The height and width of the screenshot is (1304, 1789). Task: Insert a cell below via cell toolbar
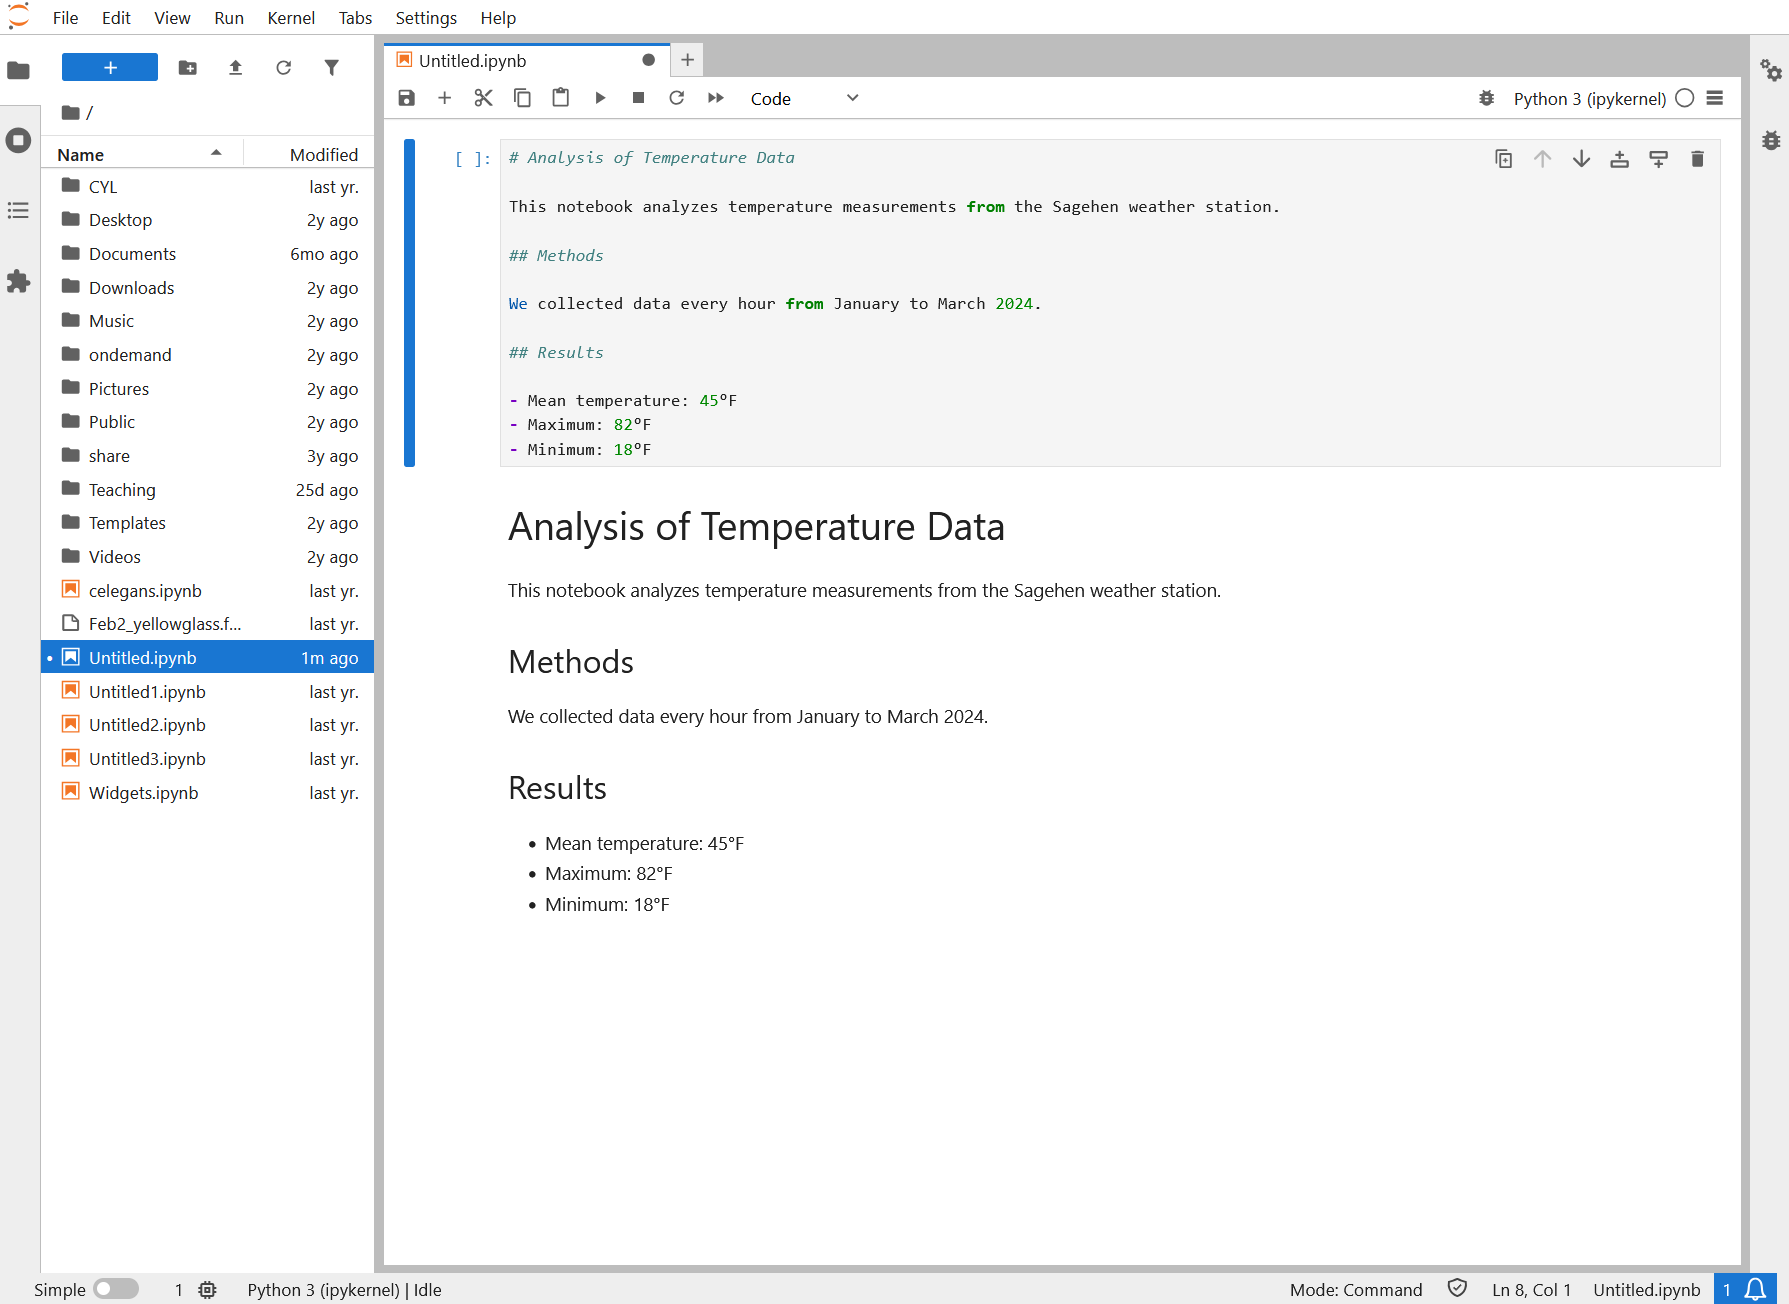(1658, 159)
